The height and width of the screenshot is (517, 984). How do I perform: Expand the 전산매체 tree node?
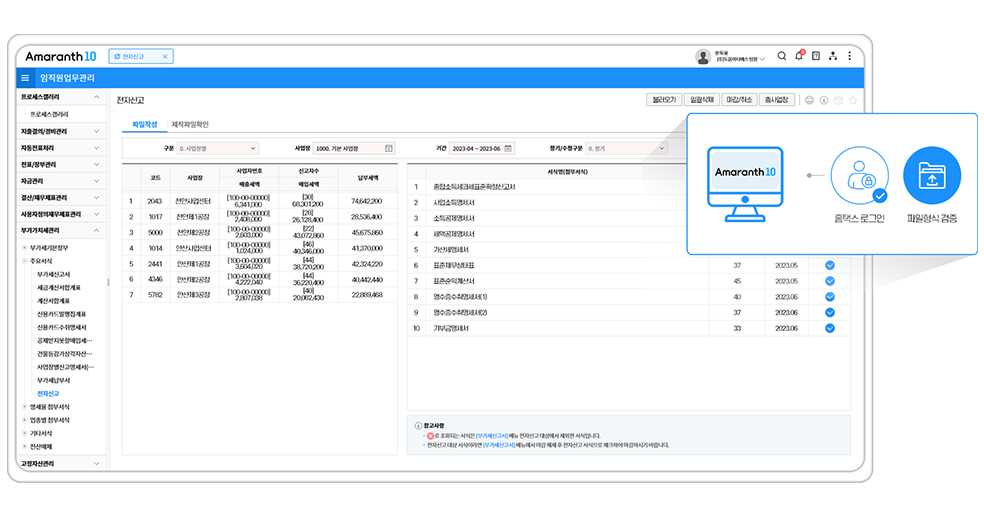(x=24, y=447)
